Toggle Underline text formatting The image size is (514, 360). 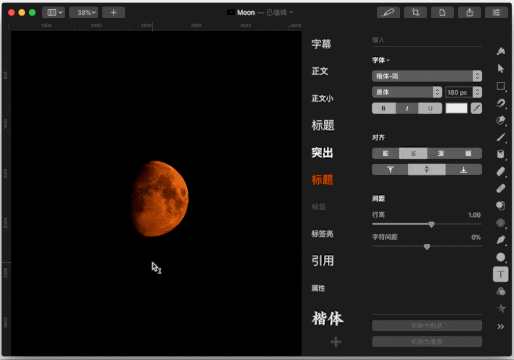point(430,108)
